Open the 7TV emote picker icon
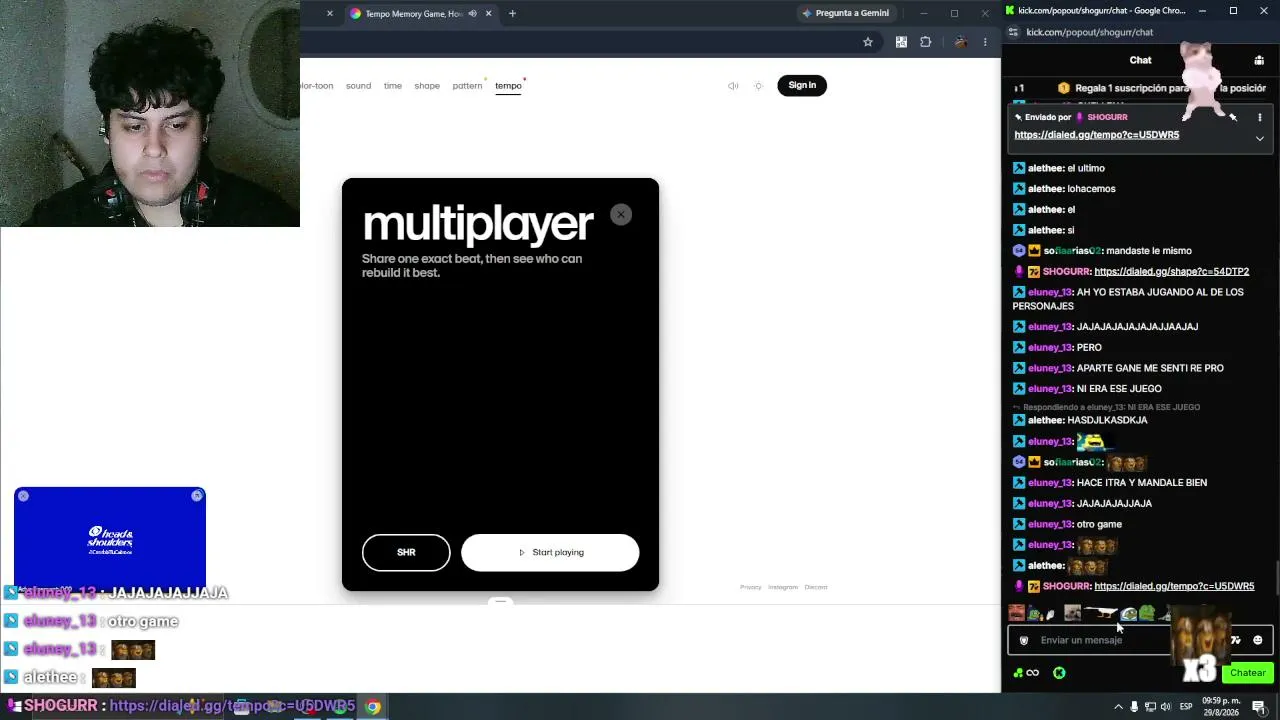The image size is (1280, 720). 1236,640
